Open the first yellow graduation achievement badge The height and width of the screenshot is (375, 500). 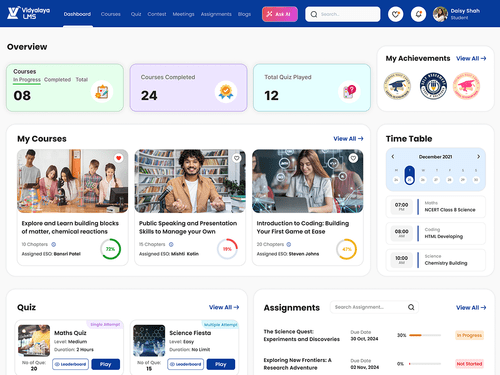pos(397,86)
